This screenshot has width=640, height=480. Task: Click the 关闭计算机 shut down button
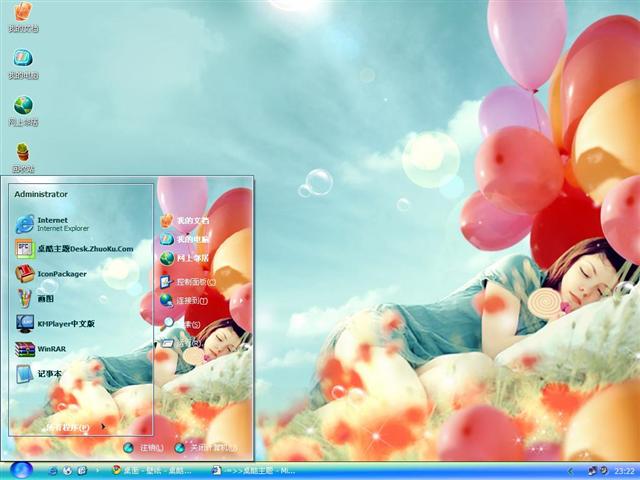pyautogui.click(x=206, y=448)
